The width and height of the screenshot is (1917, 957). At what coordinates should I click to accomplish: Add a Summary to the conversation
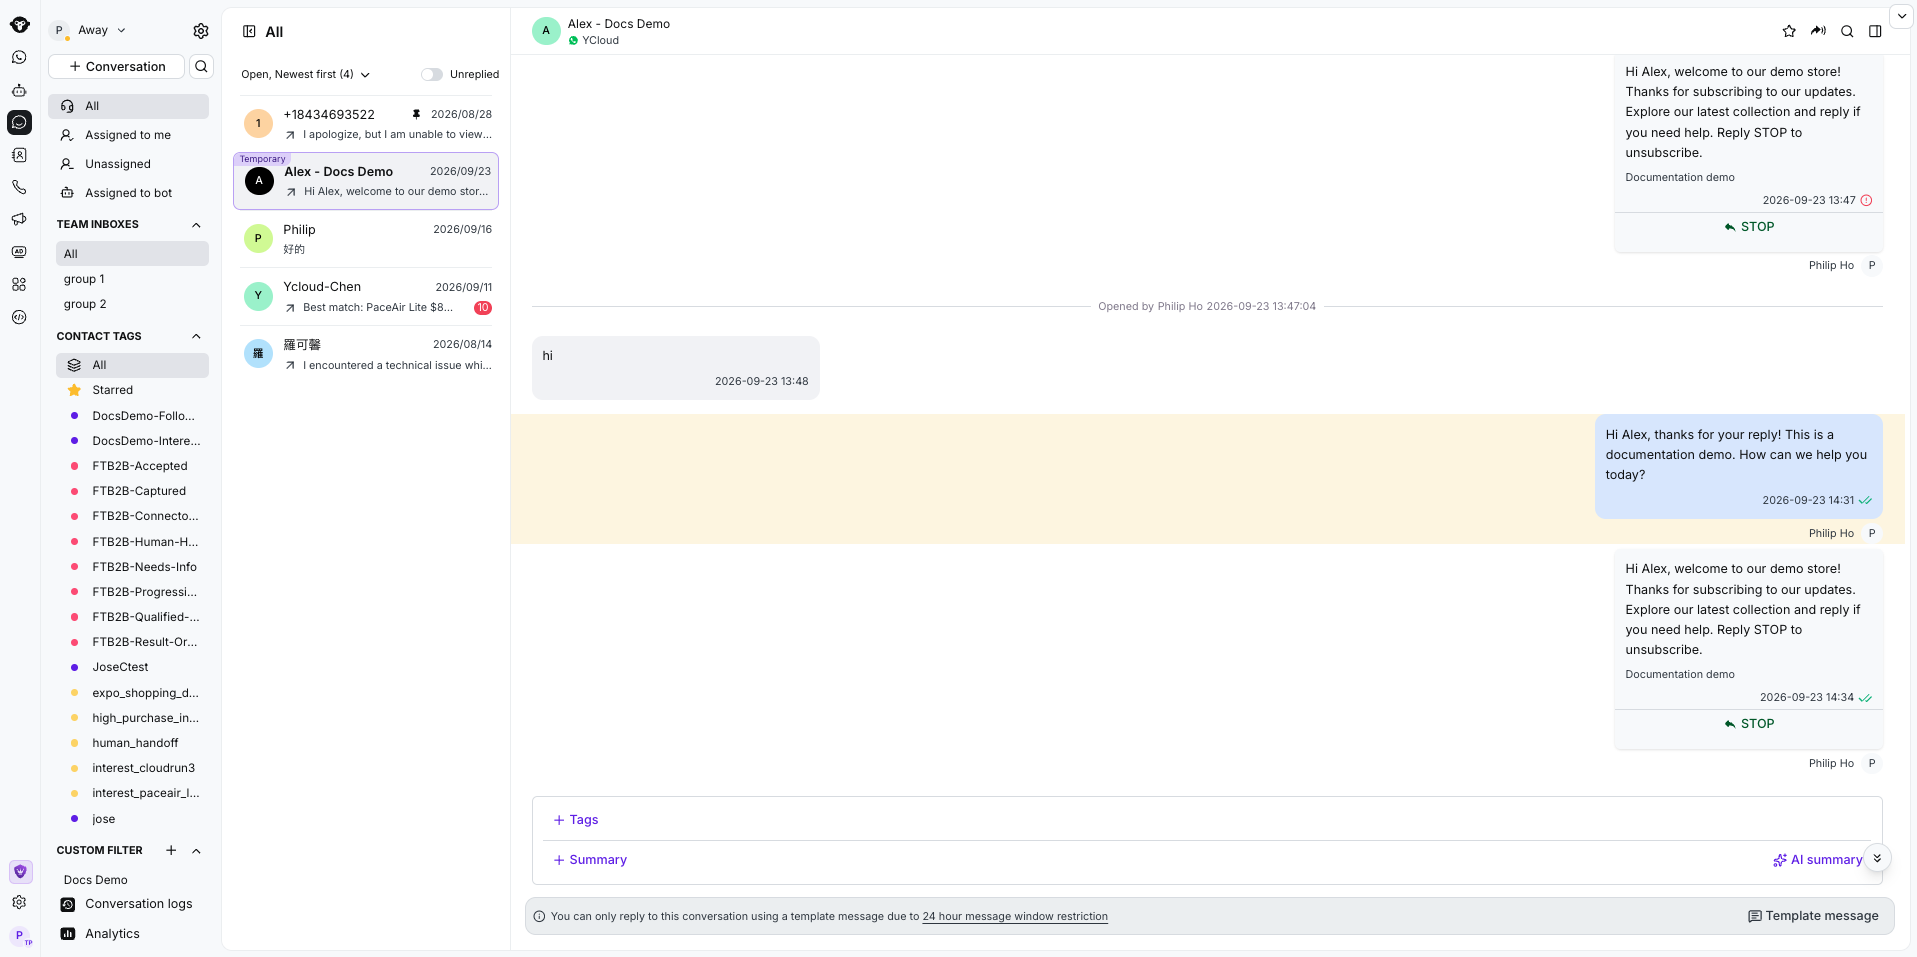click(x=590, y=860)
